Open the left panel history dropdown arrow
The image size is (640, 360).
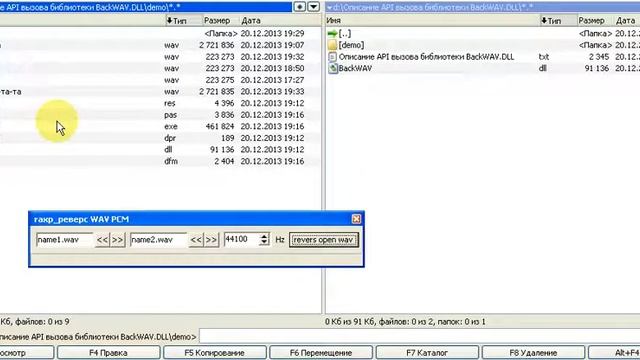(x=313, y=7)
